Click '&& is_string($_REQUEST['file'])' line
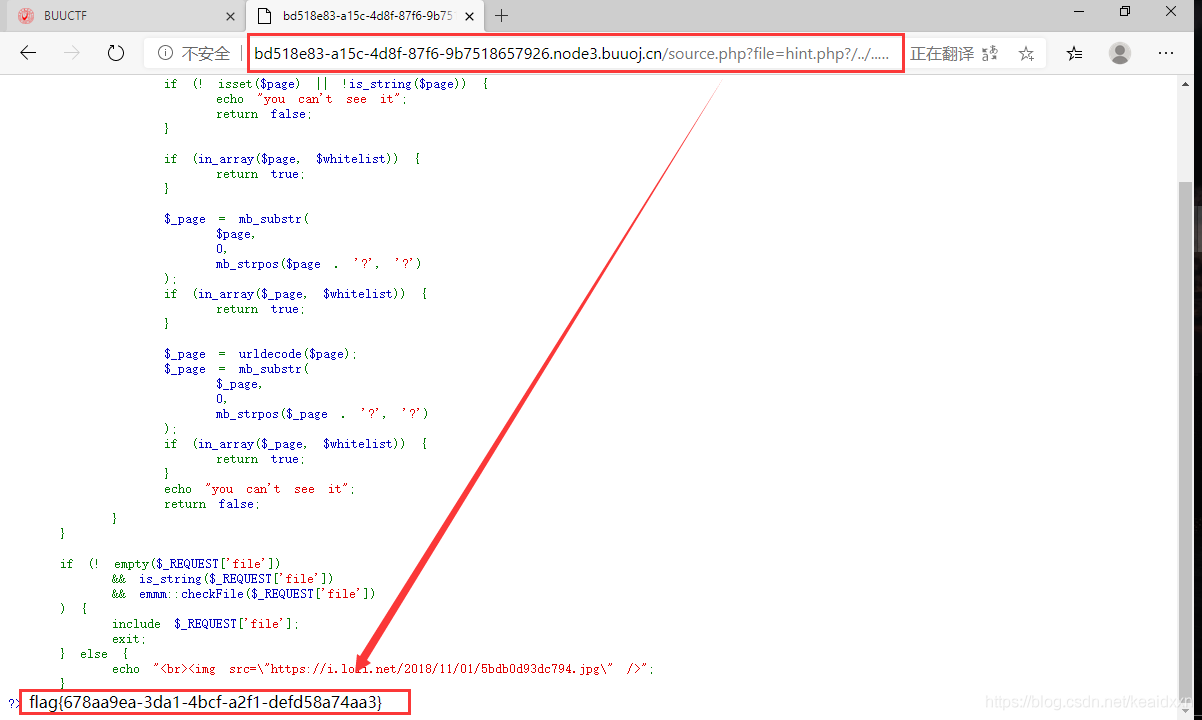Screen dimensions: 1202x720 [222, 579]
